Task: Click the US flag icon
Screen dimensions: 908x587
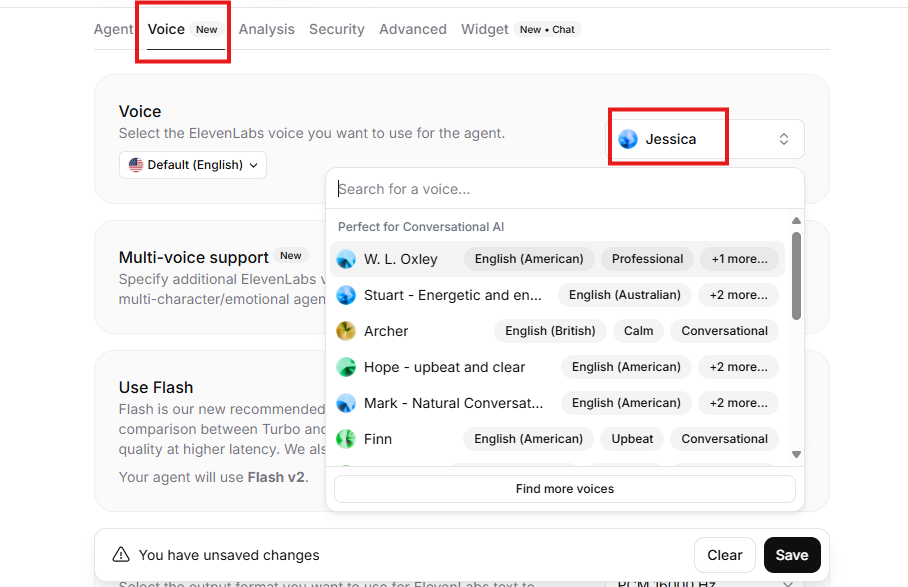Action: 136,165
